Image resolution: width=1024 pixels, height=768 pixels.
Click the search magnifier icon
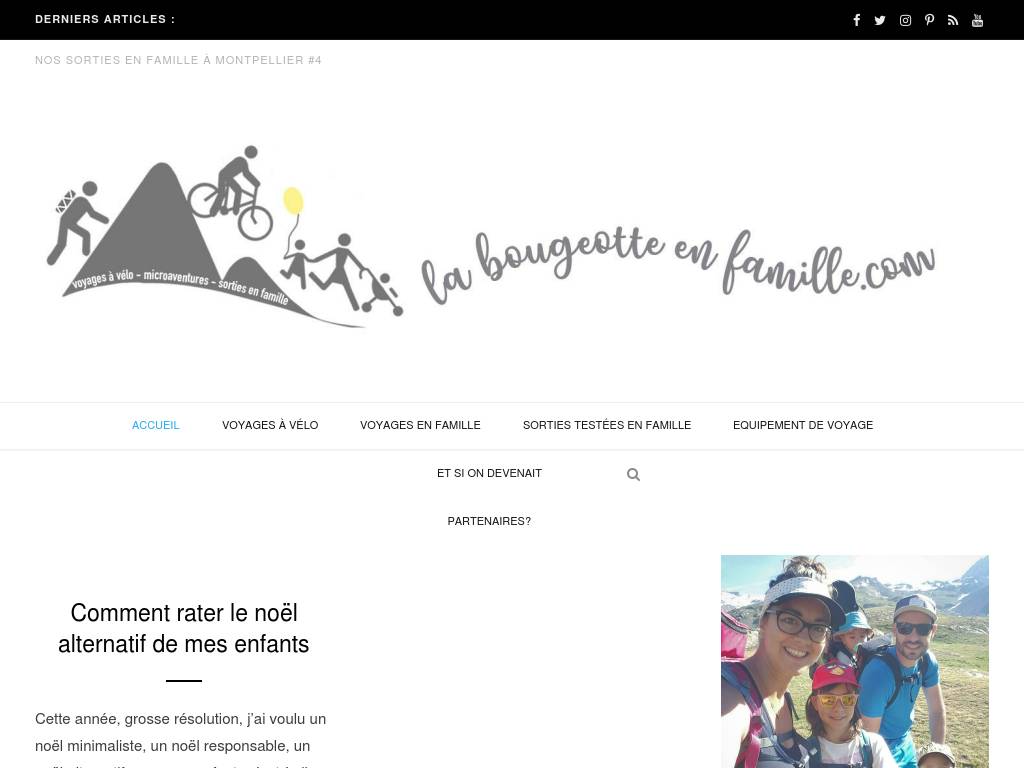click(633, 474)
